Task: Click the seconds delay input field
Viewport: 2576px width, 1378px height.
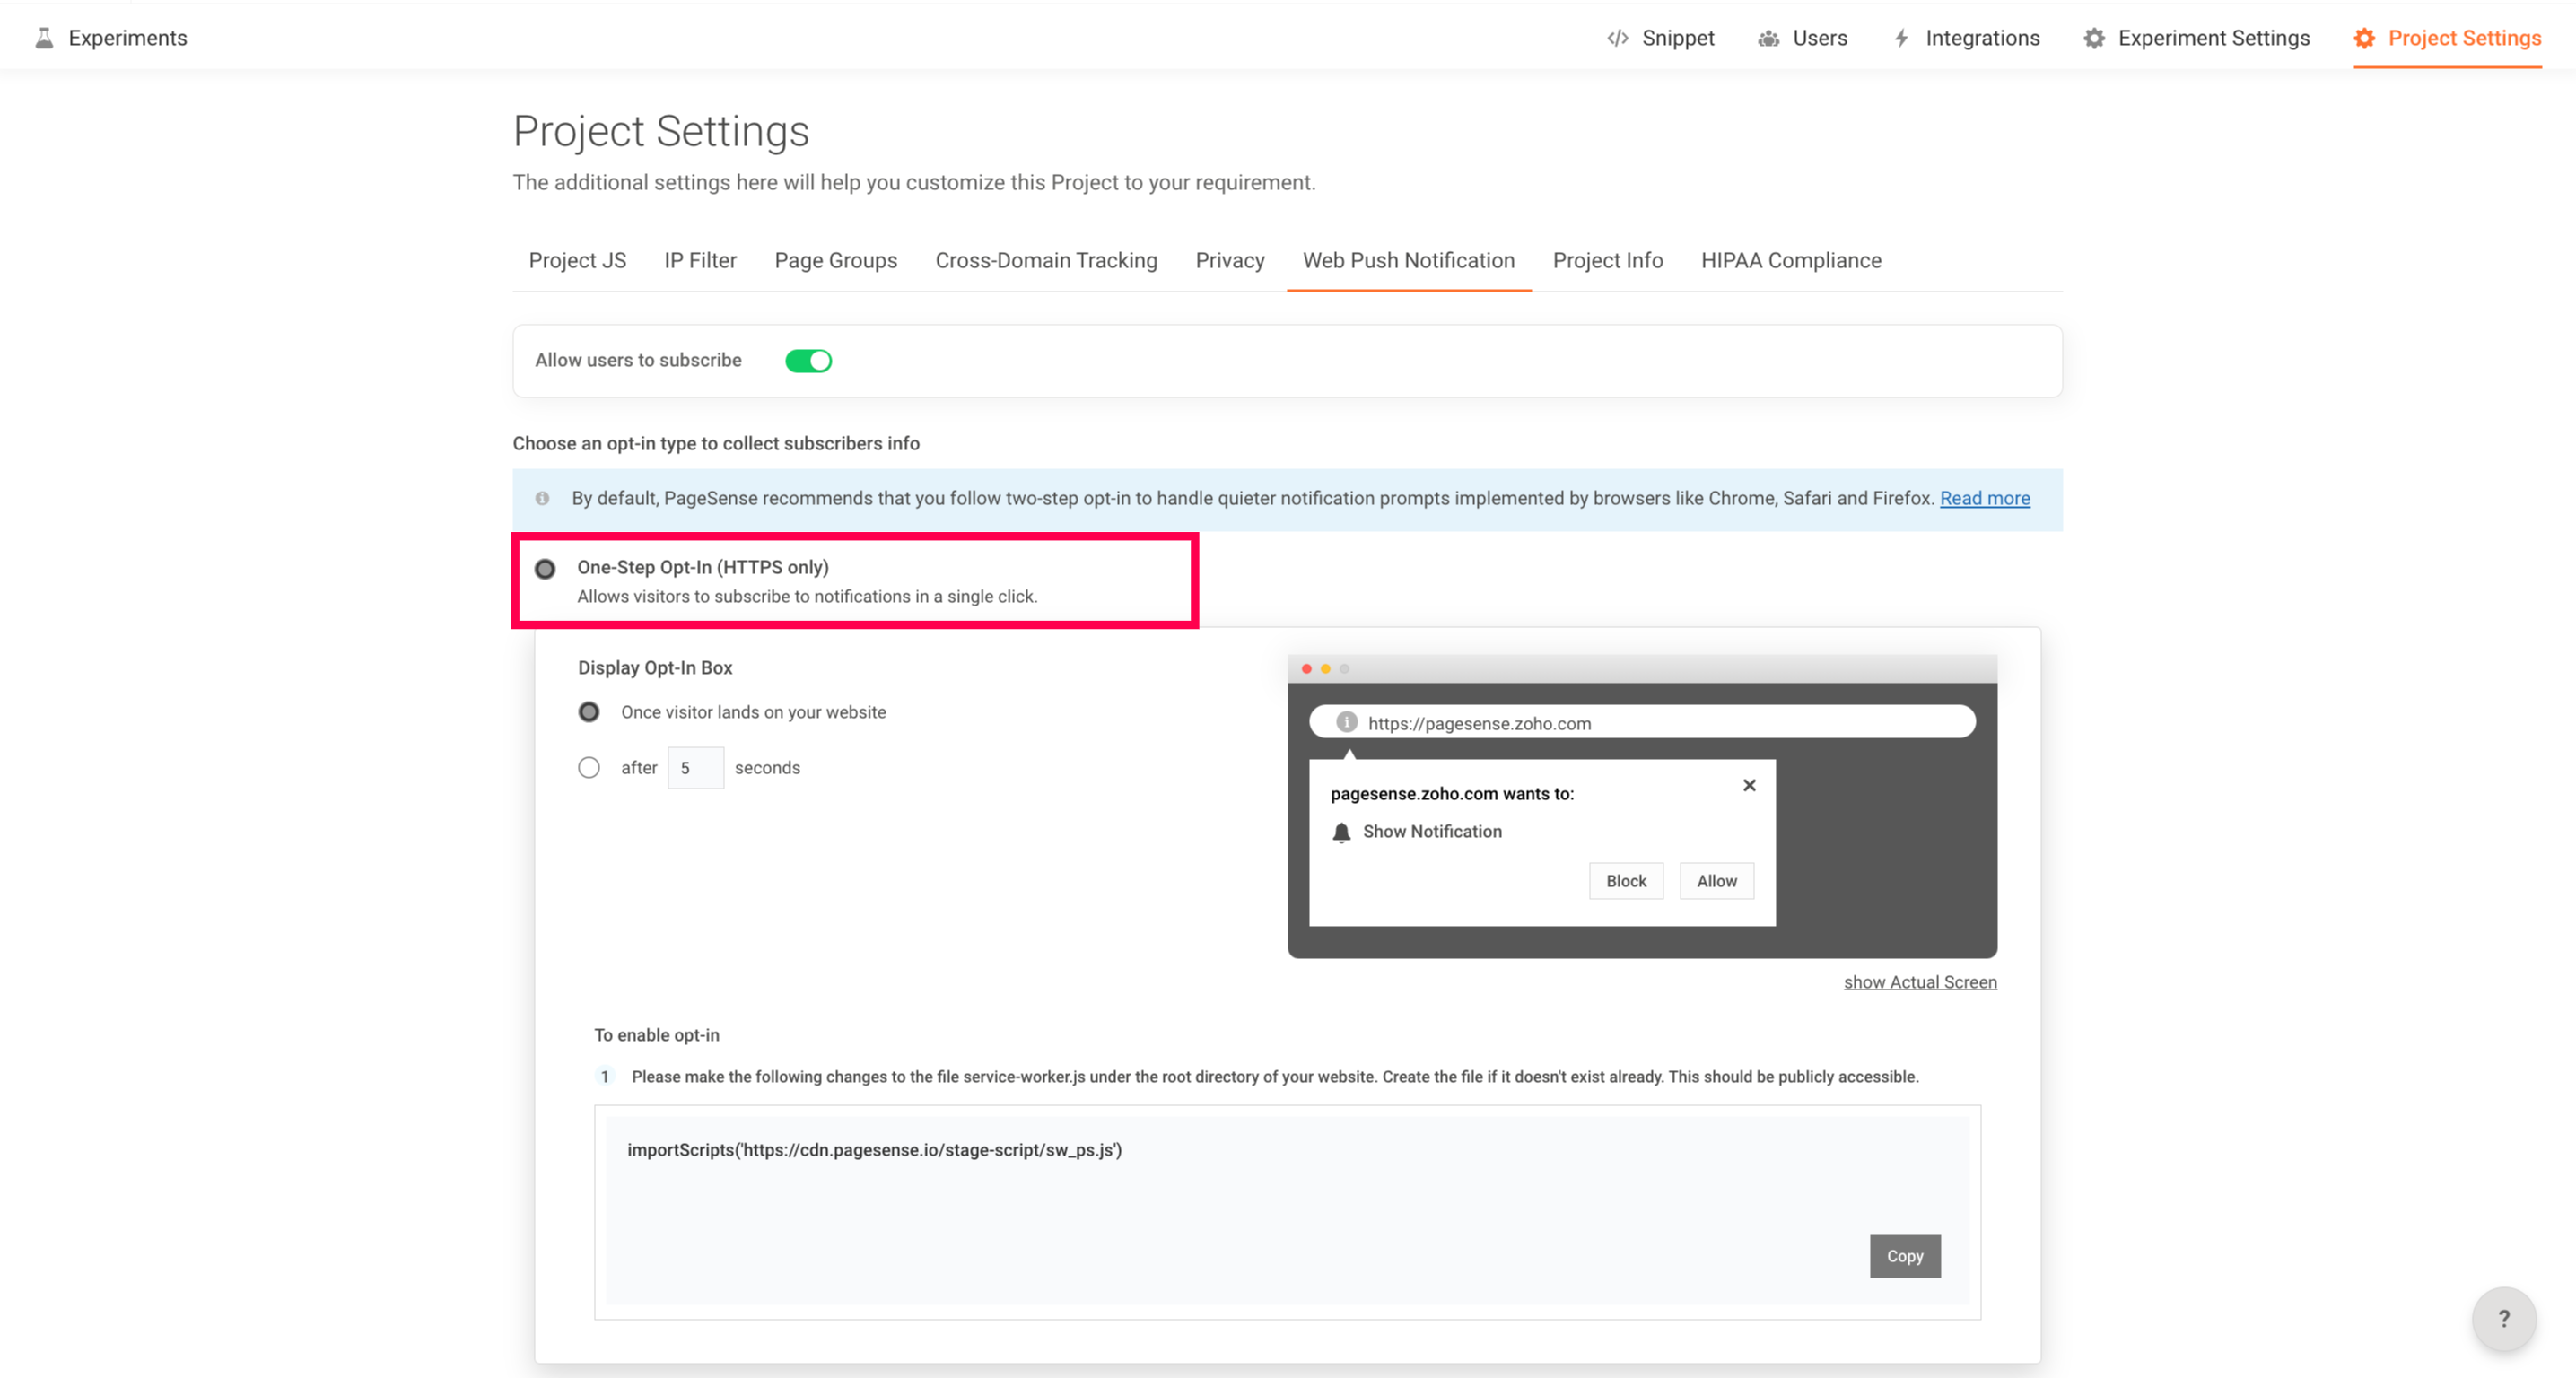Action: point(696,768)
